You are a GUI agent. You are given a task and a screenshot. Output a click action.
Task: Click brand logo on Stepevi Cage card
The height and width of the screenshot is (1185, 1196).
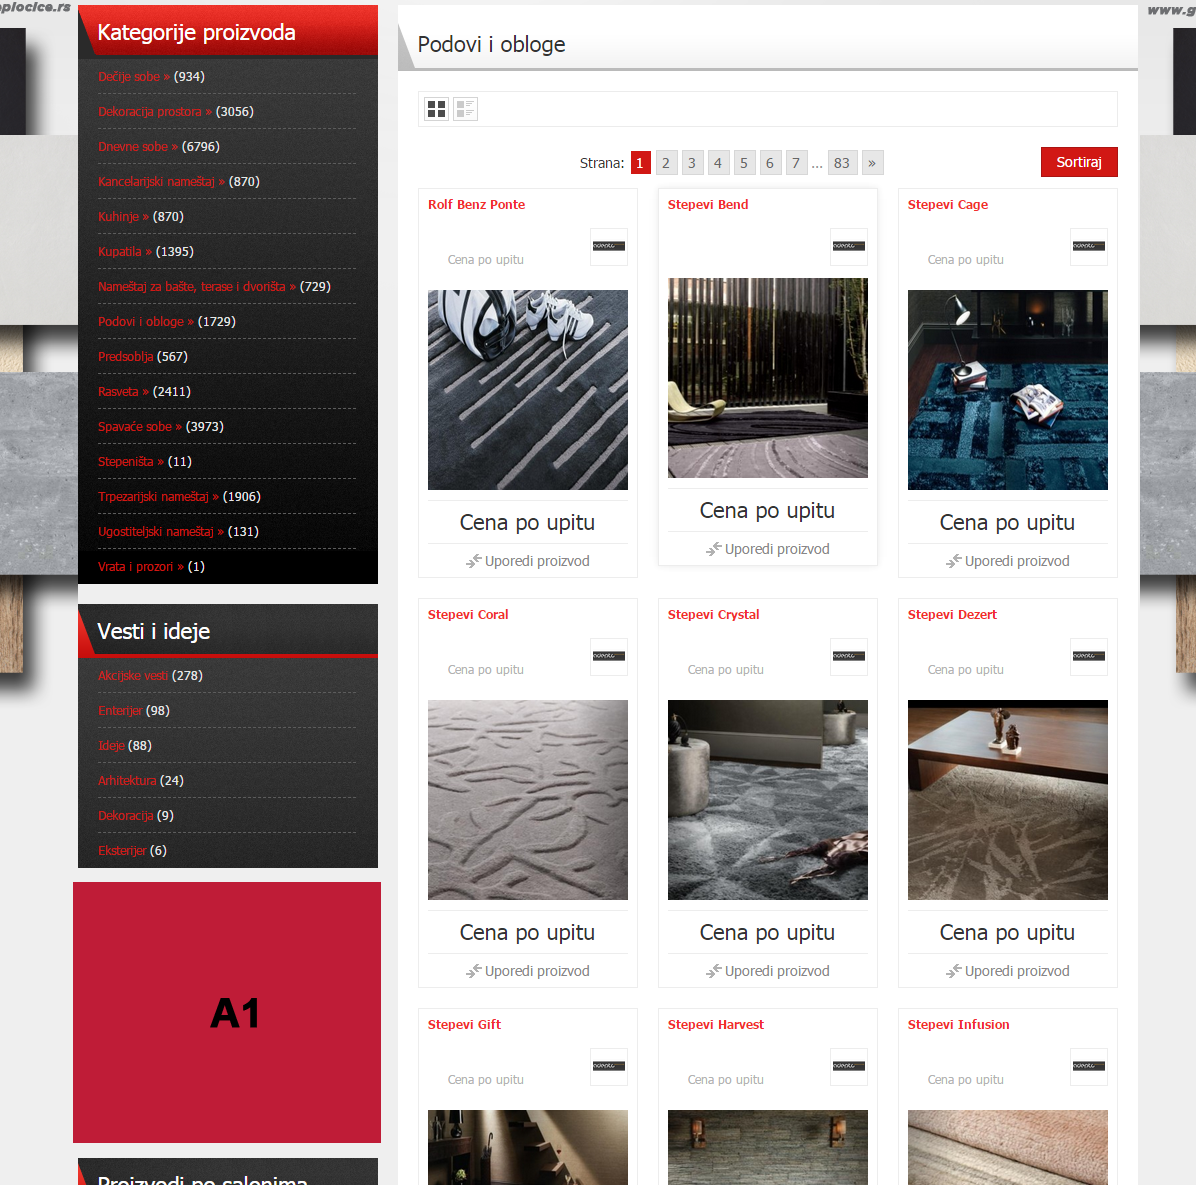pyautogui.click(x=1088, y=246)
